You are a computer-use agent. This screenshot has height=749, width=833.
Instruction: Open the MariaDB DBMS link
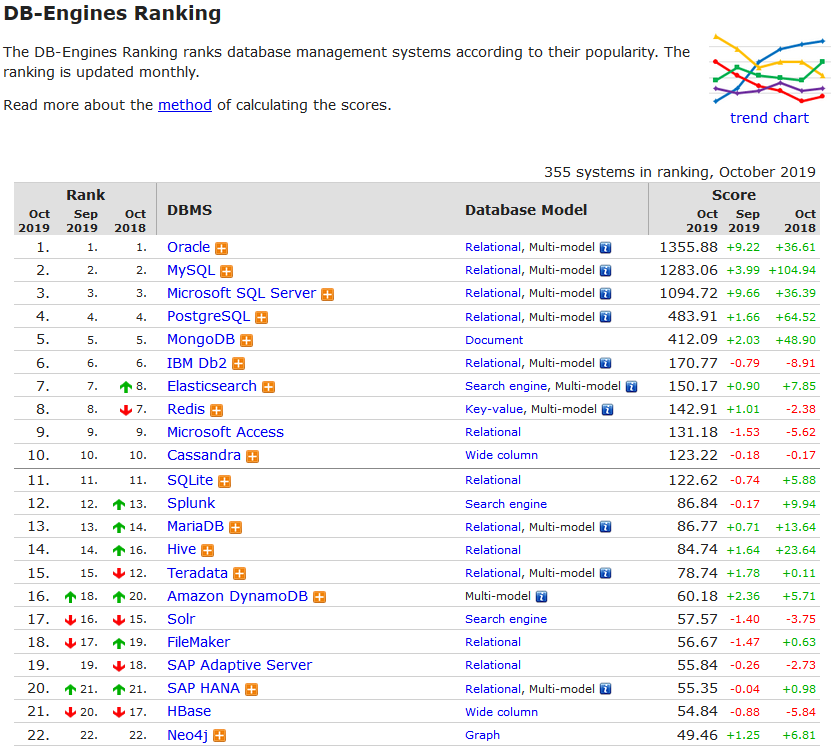tap(196, 526)
